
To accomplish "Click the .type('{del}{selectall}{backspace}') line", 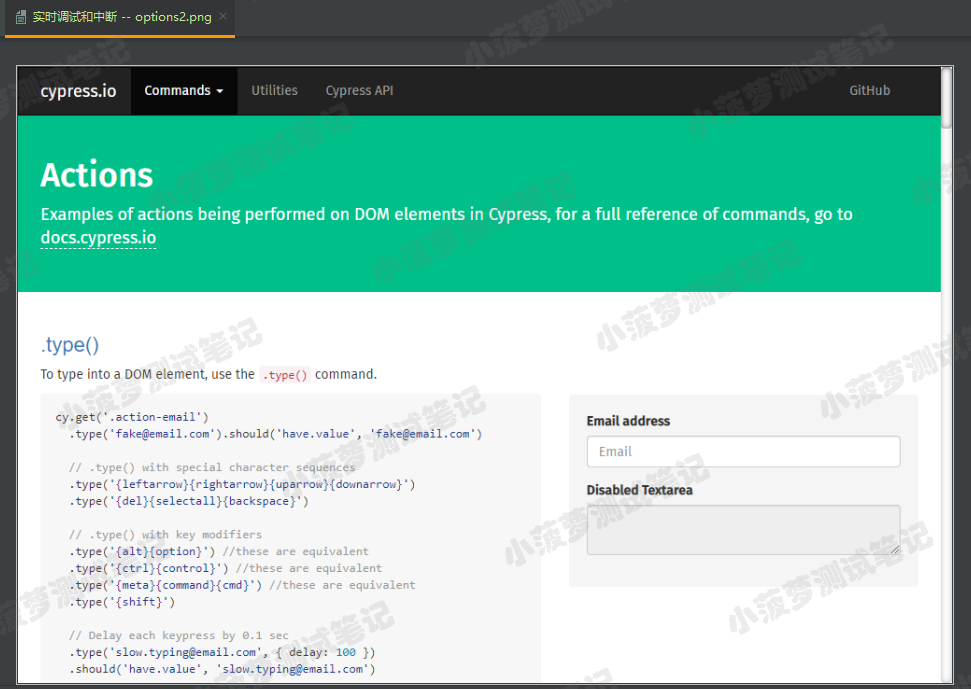I will click(x=189, y=501).
